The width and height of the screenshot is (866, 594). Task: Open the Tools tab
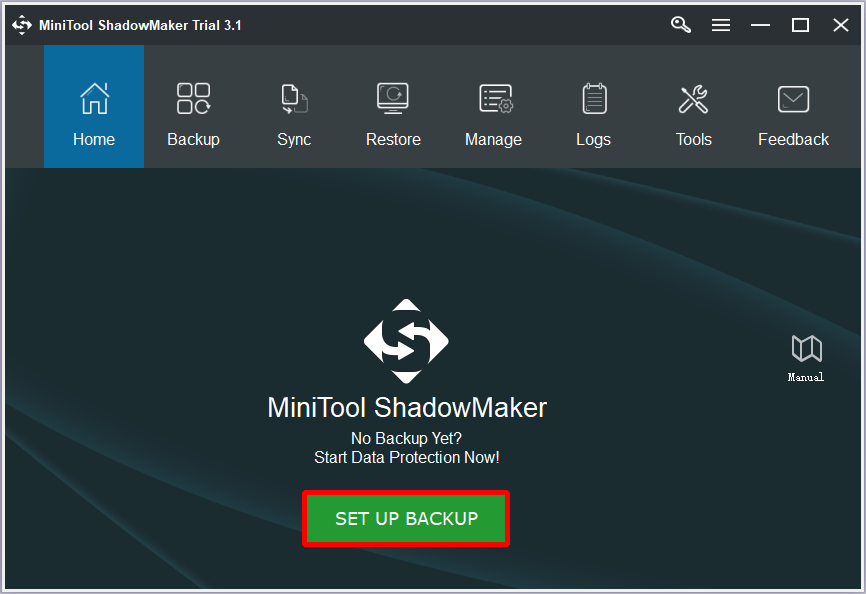click(694, 107)
